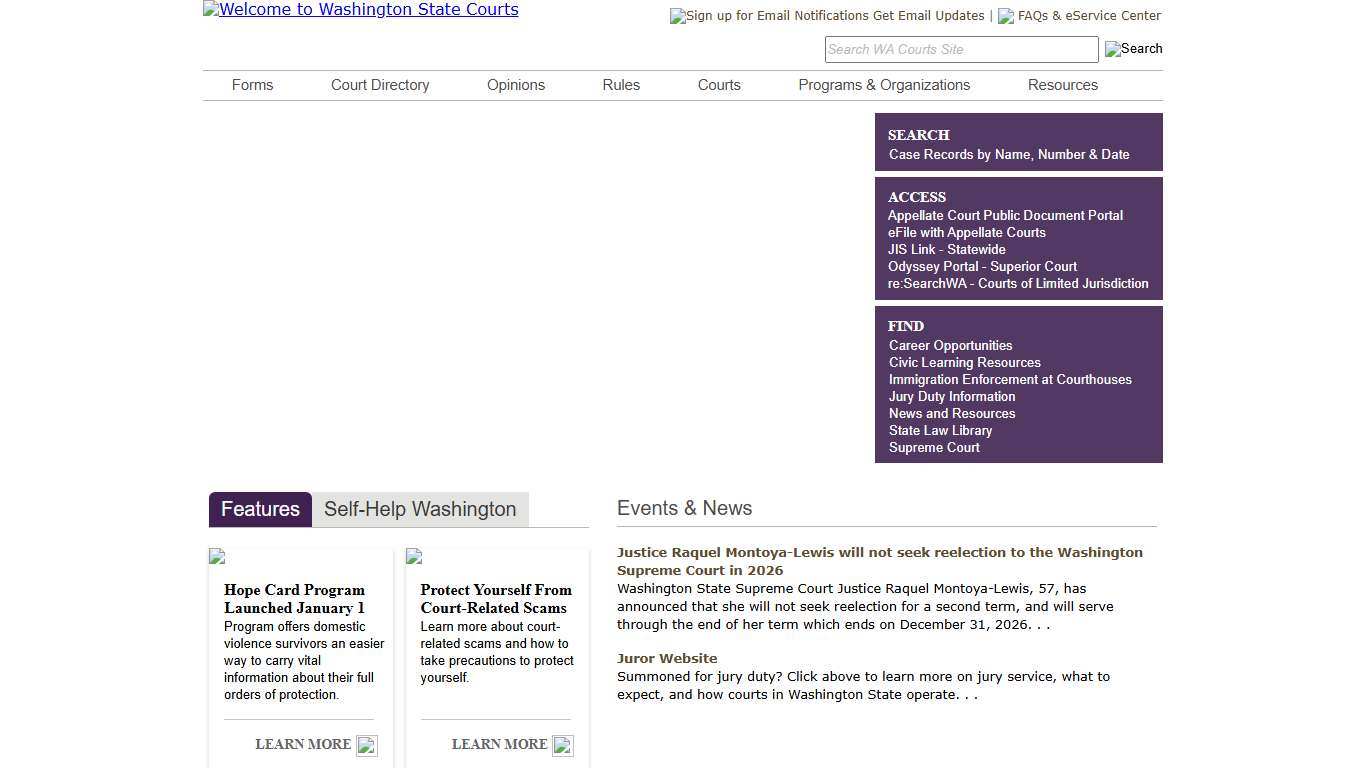
Task: Click the Hope Card Learn More arrow icon
Action: pos(367,746)
